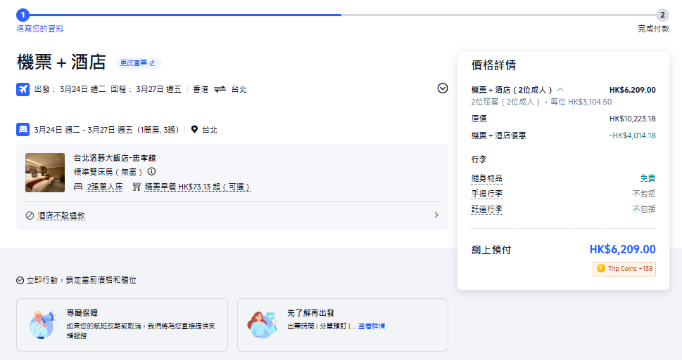This screenshot has height=360, width=682.
Task: Click the location pin icon next to 台北
Action: click(x=194, y=130)
